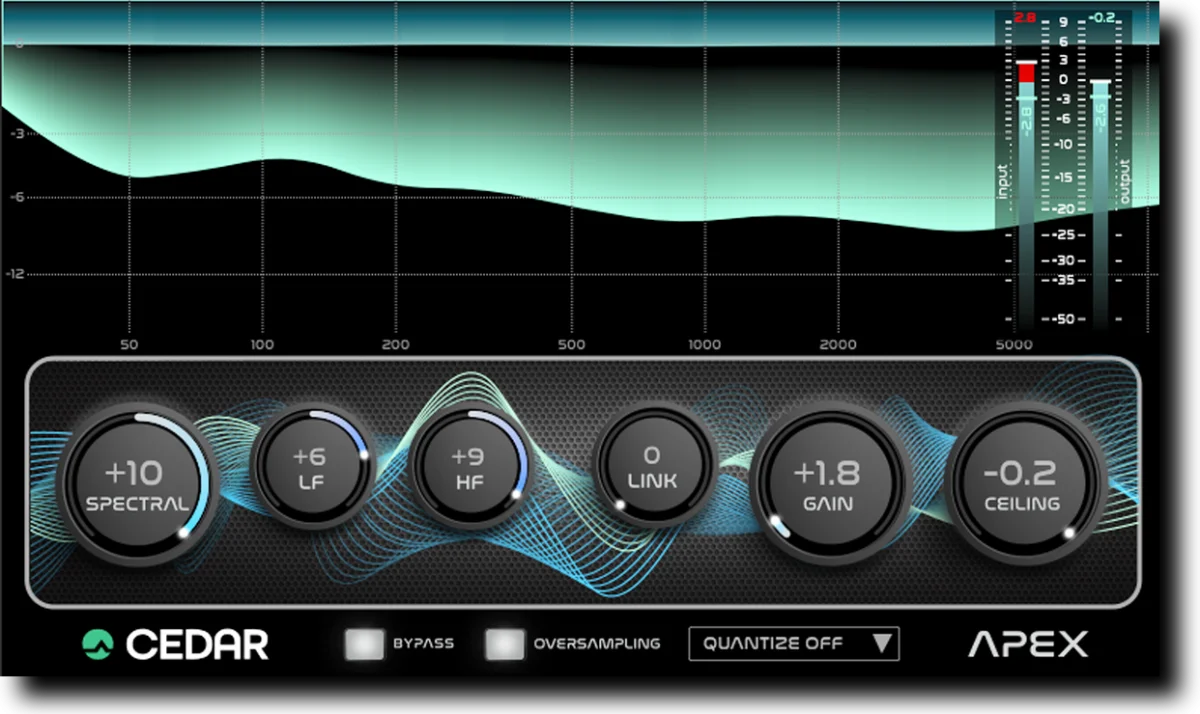The height and width of the screenshot is (714, 1200).
Task: Open the Quantize Off dropdown
Action: click(x=793, y=643)
